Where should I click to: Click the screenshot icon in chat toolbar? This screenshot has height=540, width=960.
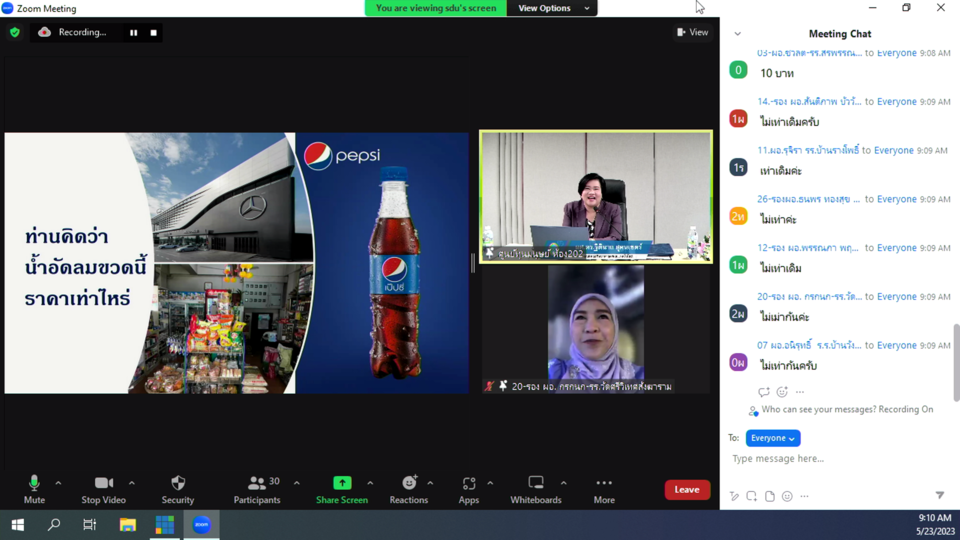coord(751,496)
